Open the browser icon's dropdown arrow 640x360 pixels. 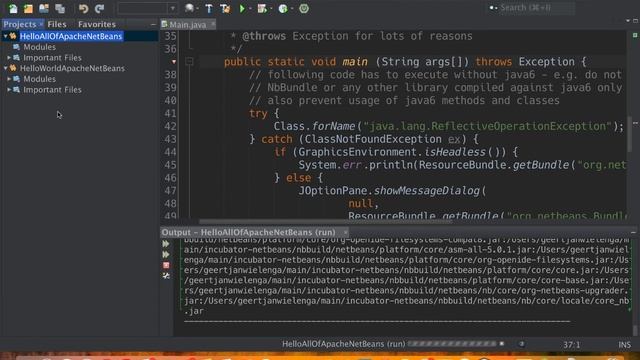click(x=197, y=8)
